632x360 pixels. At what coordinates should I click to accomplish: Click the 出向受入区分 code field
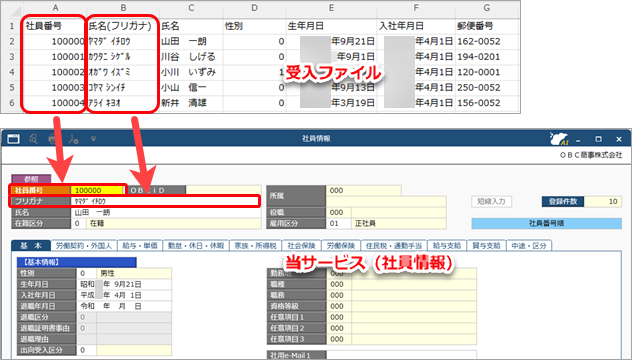86,350
